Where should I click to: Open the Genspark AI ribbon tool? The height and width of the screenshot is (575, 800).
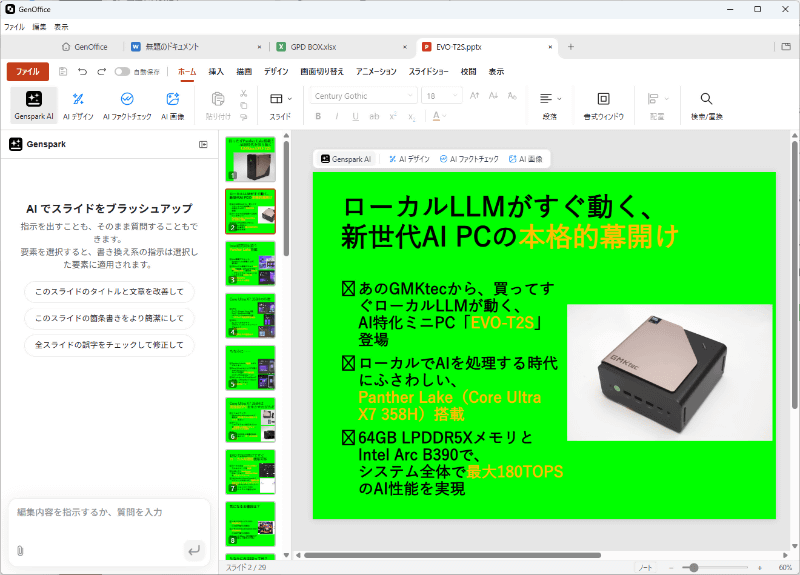point(34,105)
